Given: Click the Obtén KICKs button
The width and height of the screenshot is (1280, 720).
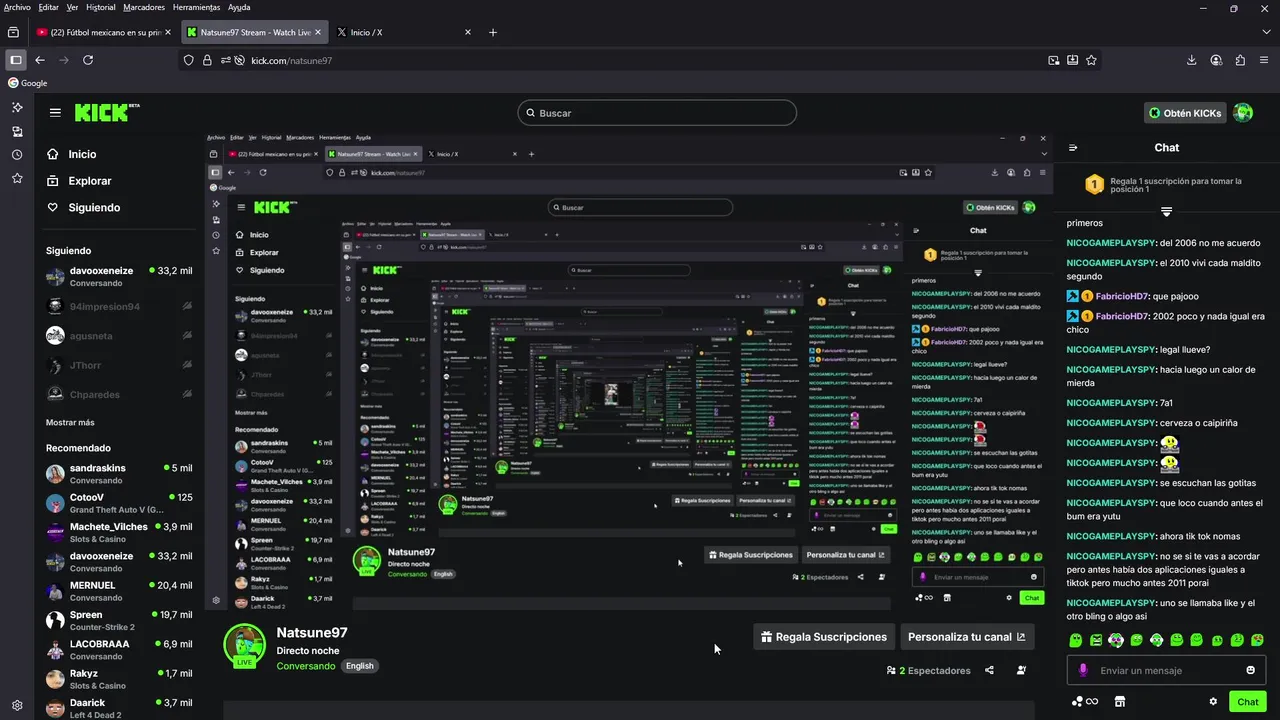Looking at the screenshot, I should click(1186, 113).
